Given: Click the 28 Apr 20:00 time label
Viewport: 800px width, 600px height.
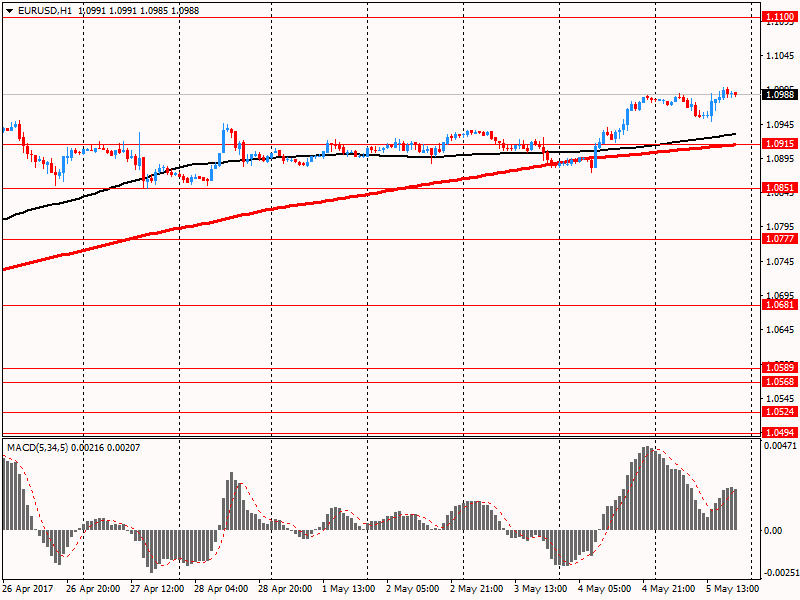Looking at the screenshot, I should click(x=285, y=589).
